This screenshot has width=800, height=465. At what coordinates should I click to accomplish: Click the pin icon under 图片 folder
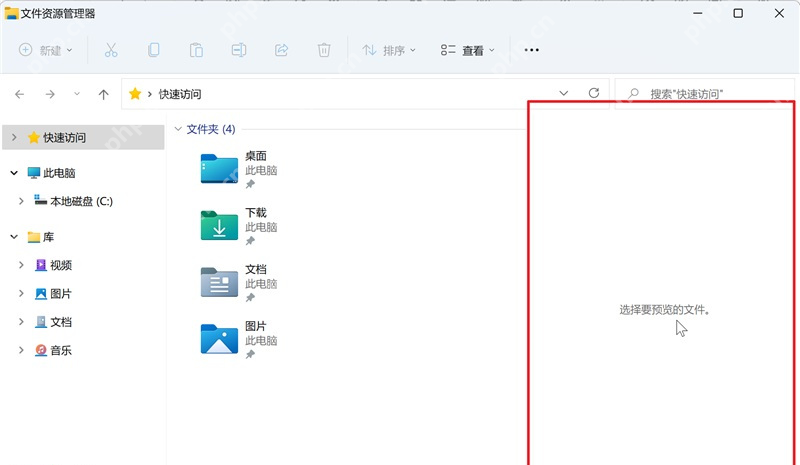pos(250,354)
